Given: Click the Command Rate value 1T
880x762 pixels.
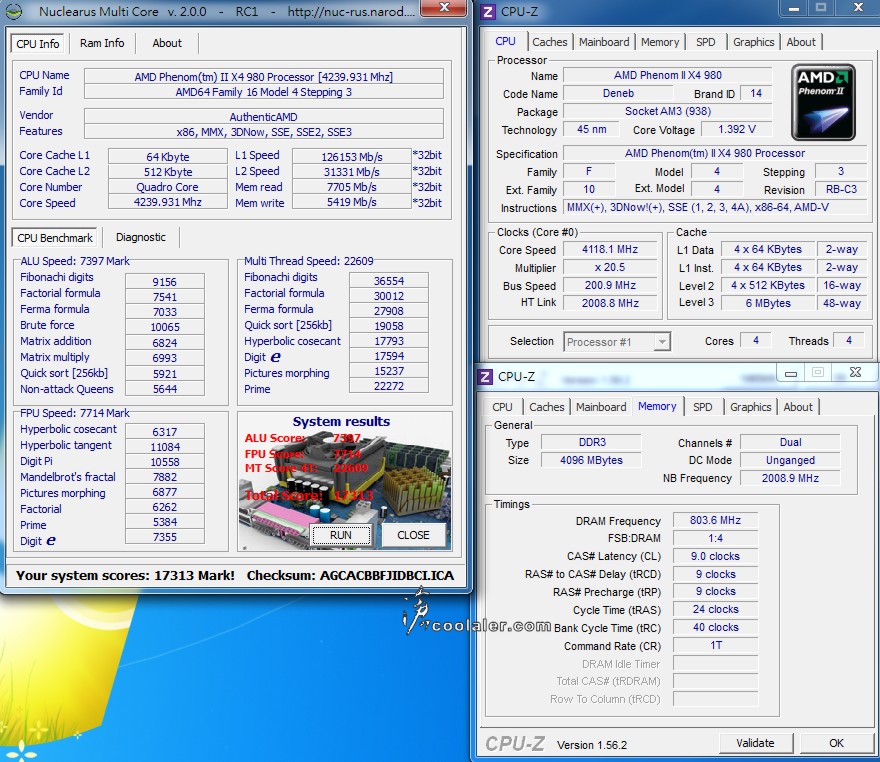Looking at the screenshot, I should pyautogui.click(x=715, y=645).
